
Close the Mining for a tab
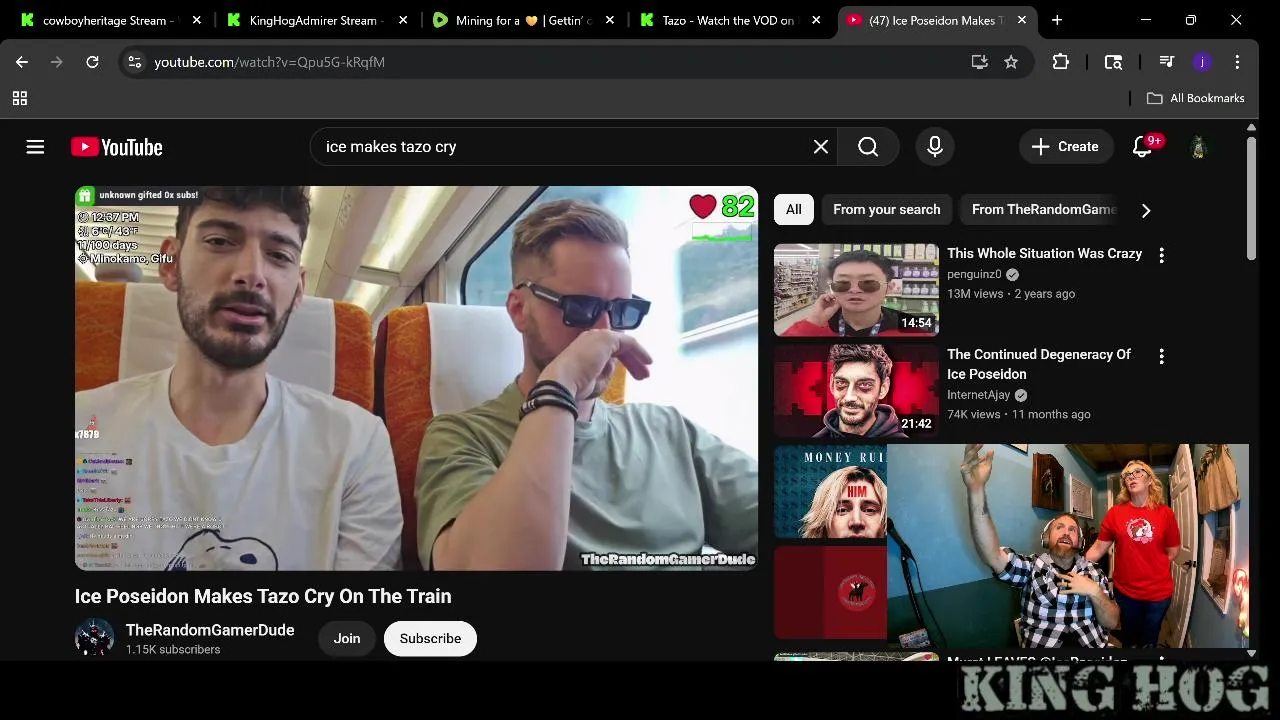610,20
